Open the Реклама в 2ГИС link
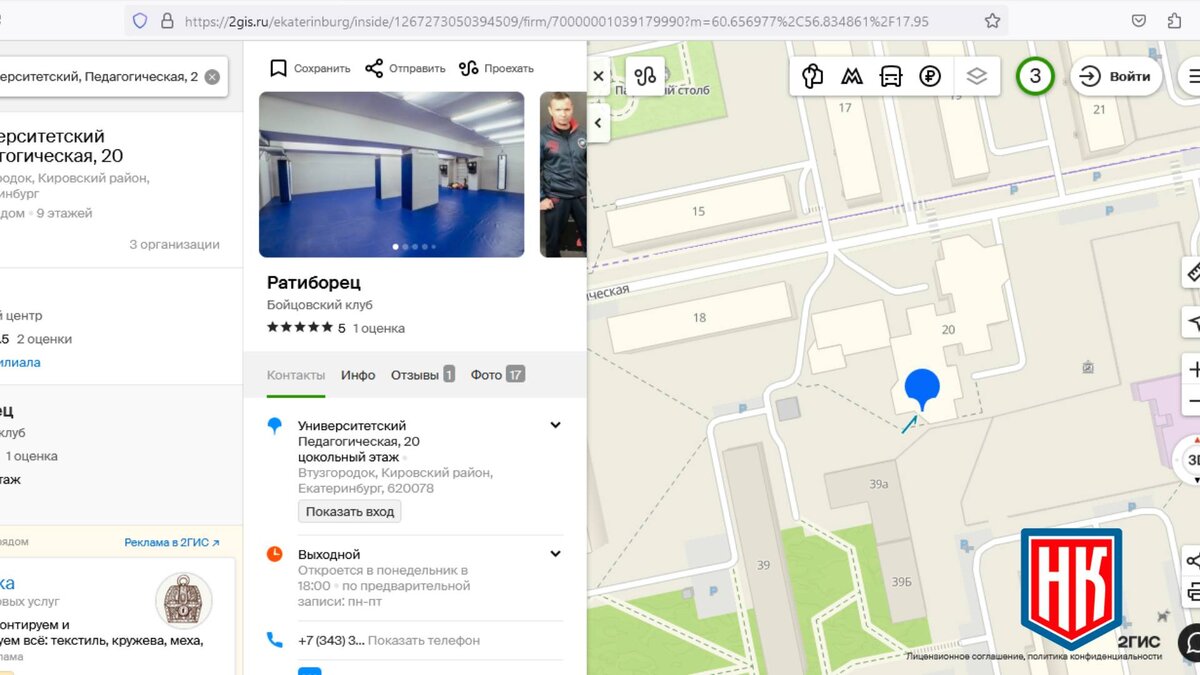 (x=172, y=542)
